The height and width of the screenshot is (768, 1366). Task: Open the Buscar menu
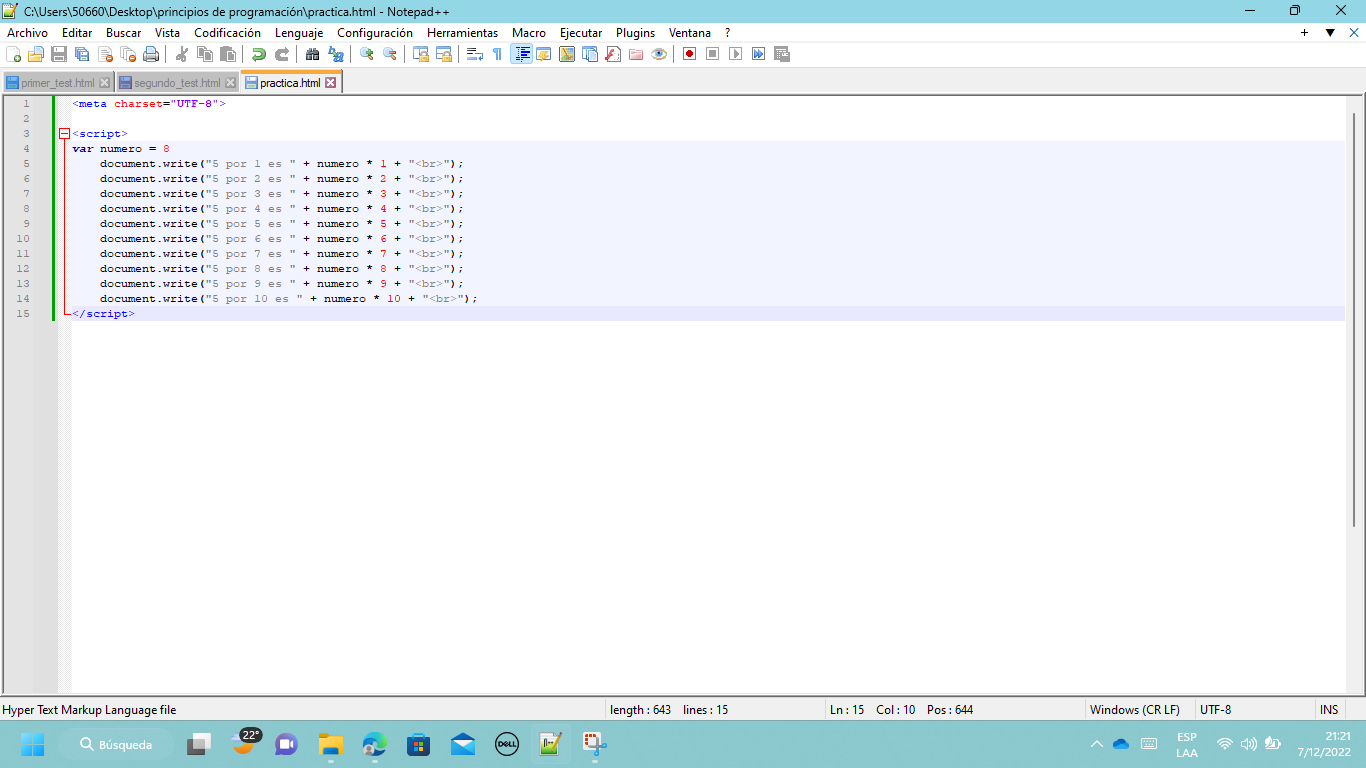pos(124,33)
